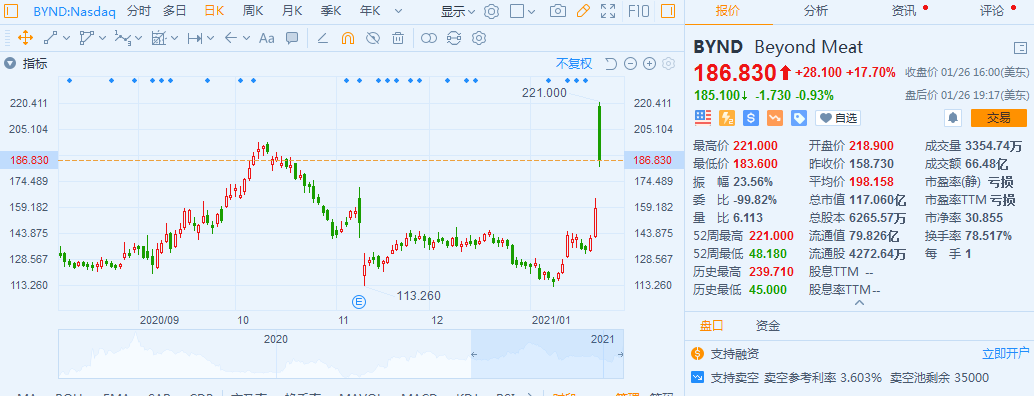This screenshot has width=1034, height=396.
Task: Toggle 自选 watchlist heart button
Action: [837, 118]
